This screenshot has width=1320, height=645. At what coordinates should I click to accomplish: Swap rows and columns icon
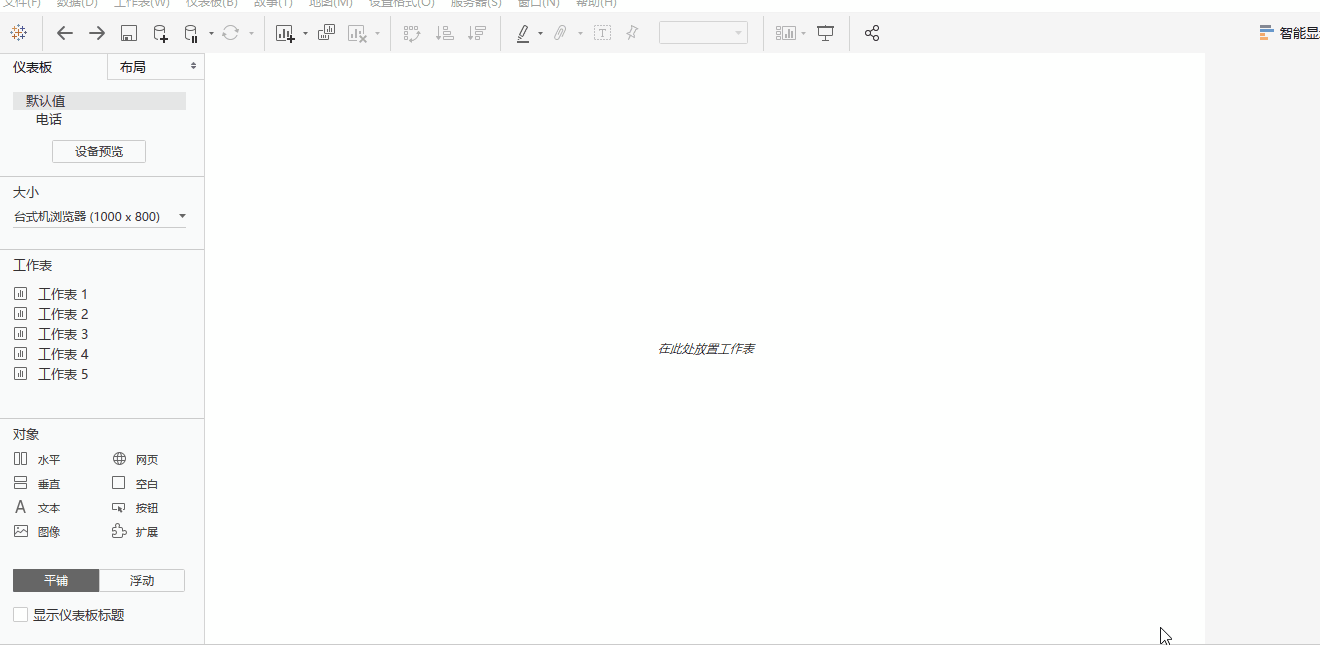click(x=412, y=33)
